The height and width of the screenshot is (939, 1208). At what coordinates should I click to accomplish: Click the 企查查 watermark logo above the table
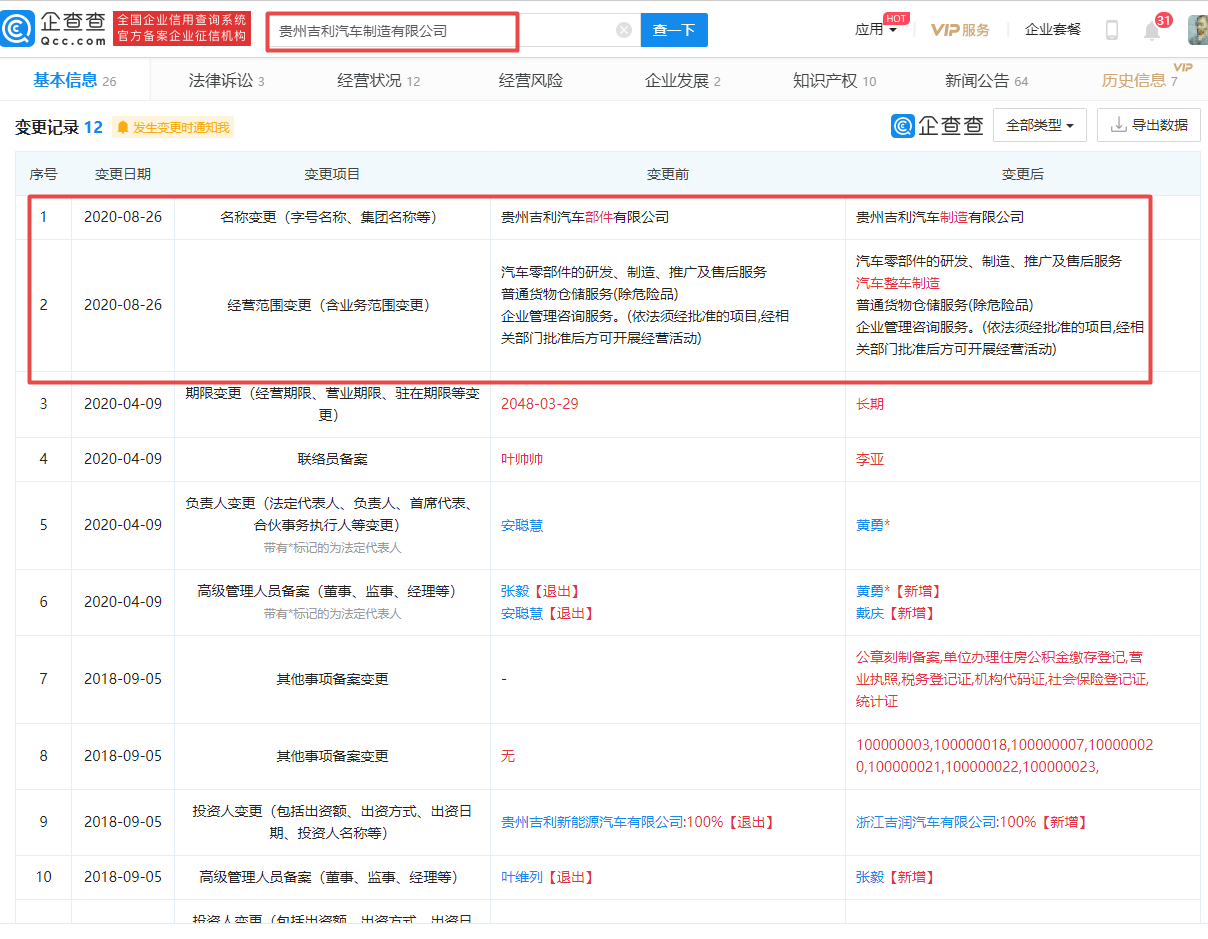point(937,125)
